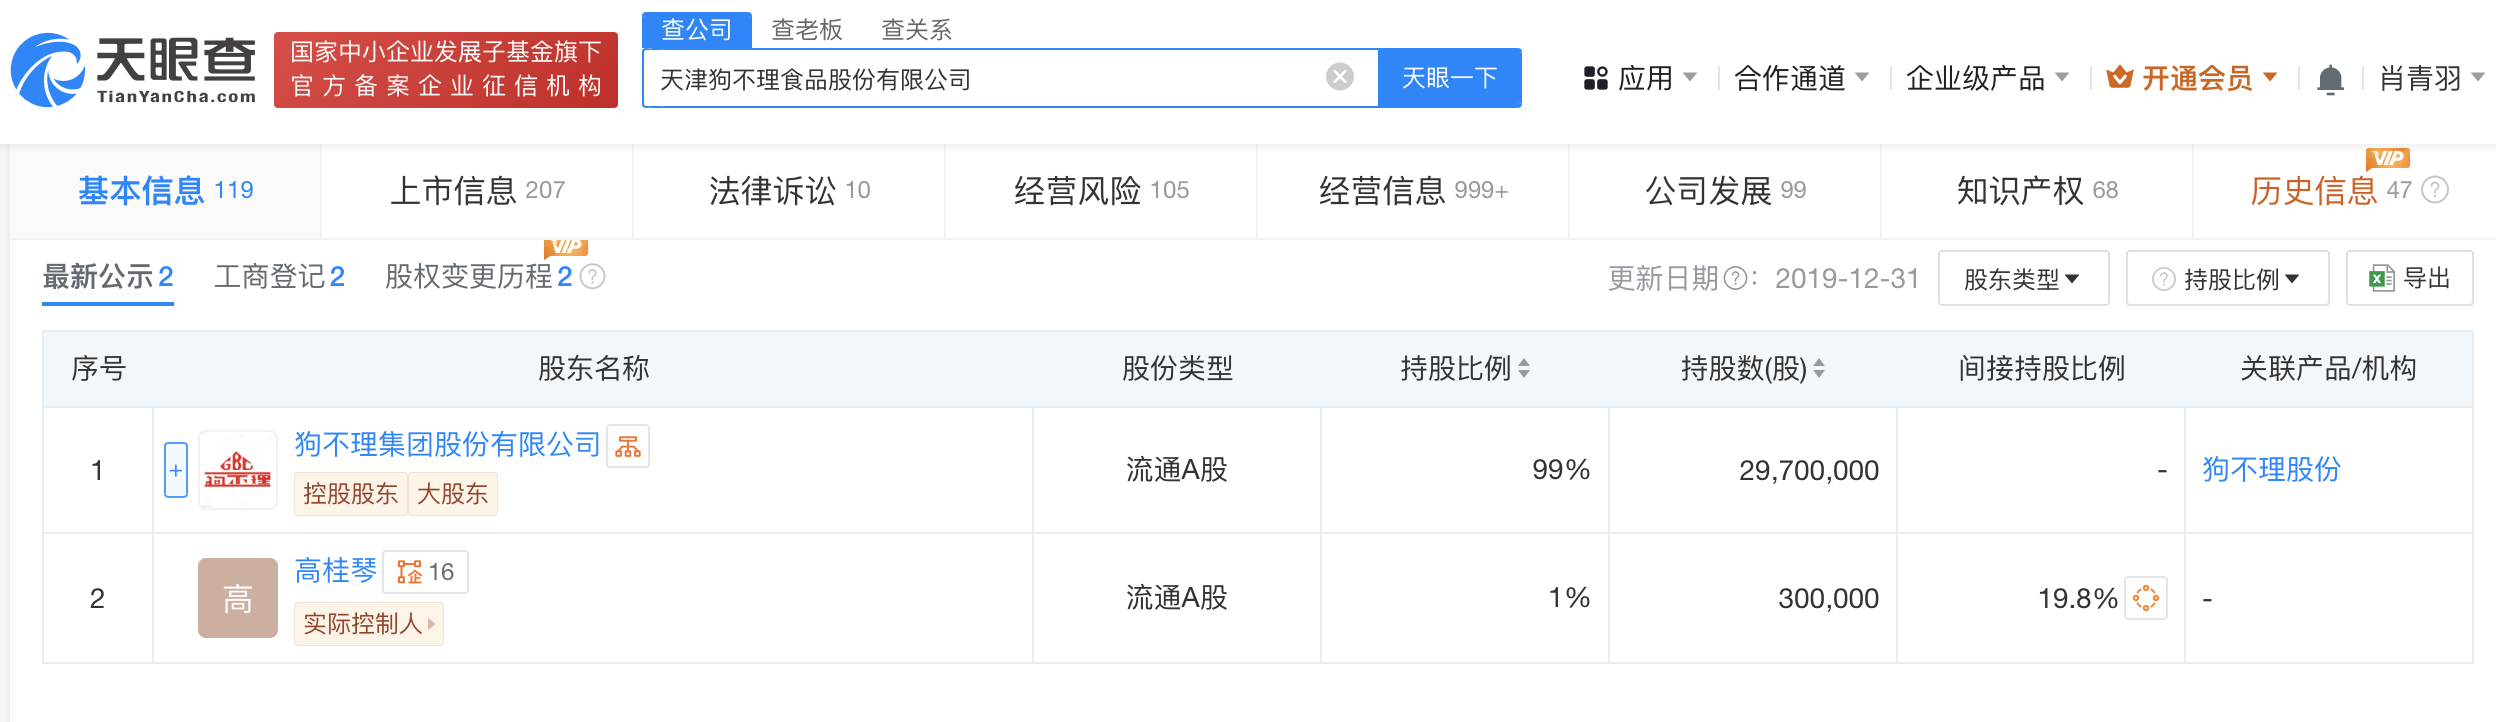The height and width of the screenshot is (722, 2496).
Task: Expand row 1 with the plus icon
Action: click(176, 470)
